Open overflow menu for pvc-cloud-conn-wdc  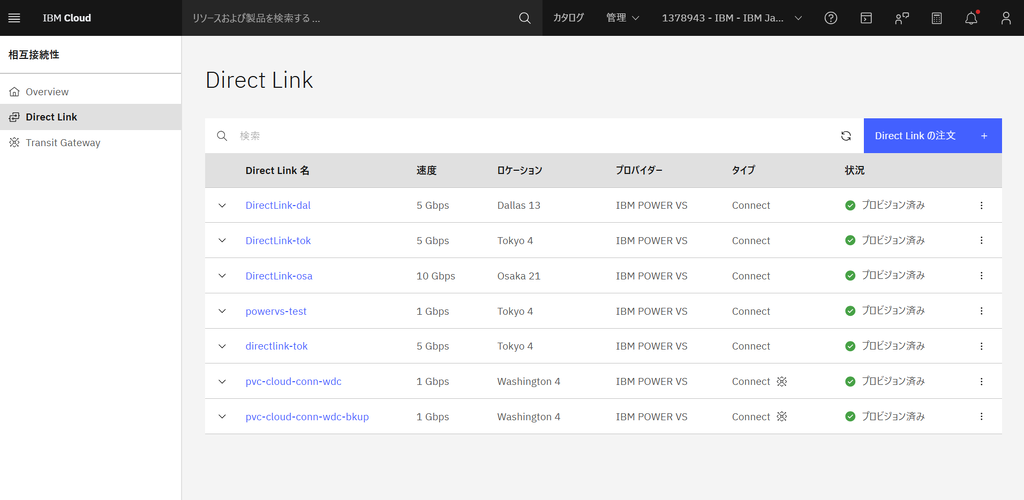981,381
